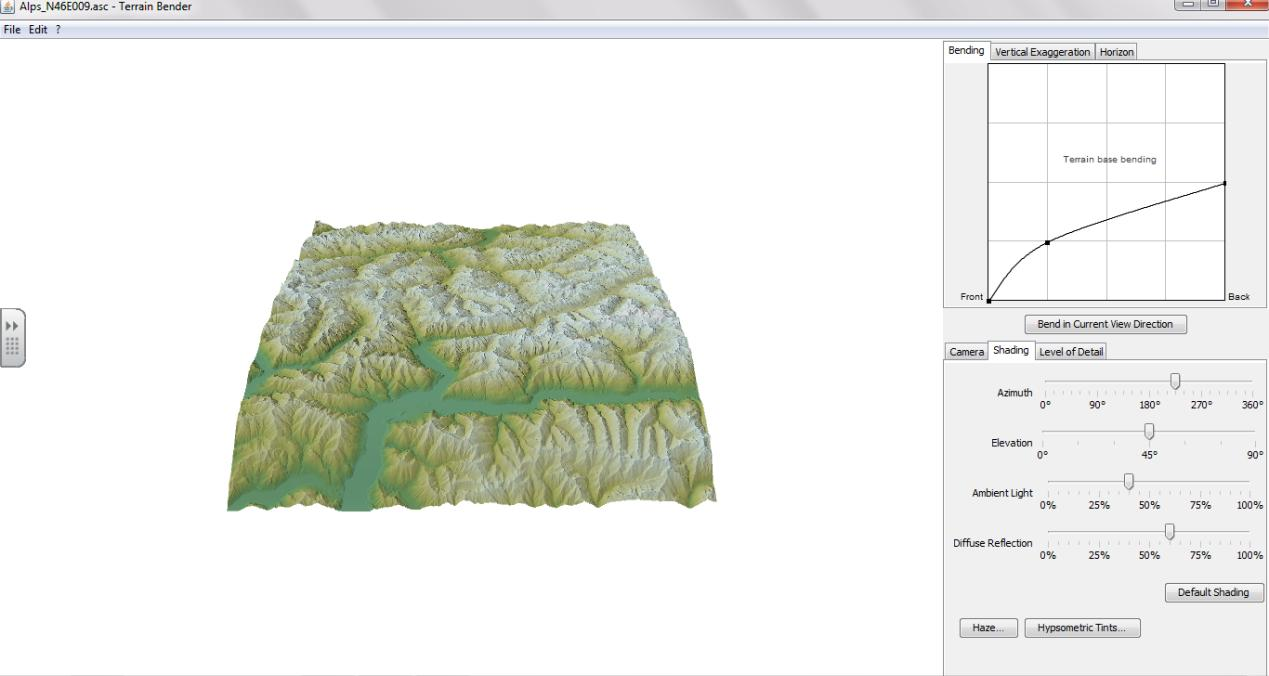Click the 'Ambient Light' label
The height and width of the screenshot is (676, 1269).
[1002, 493]
